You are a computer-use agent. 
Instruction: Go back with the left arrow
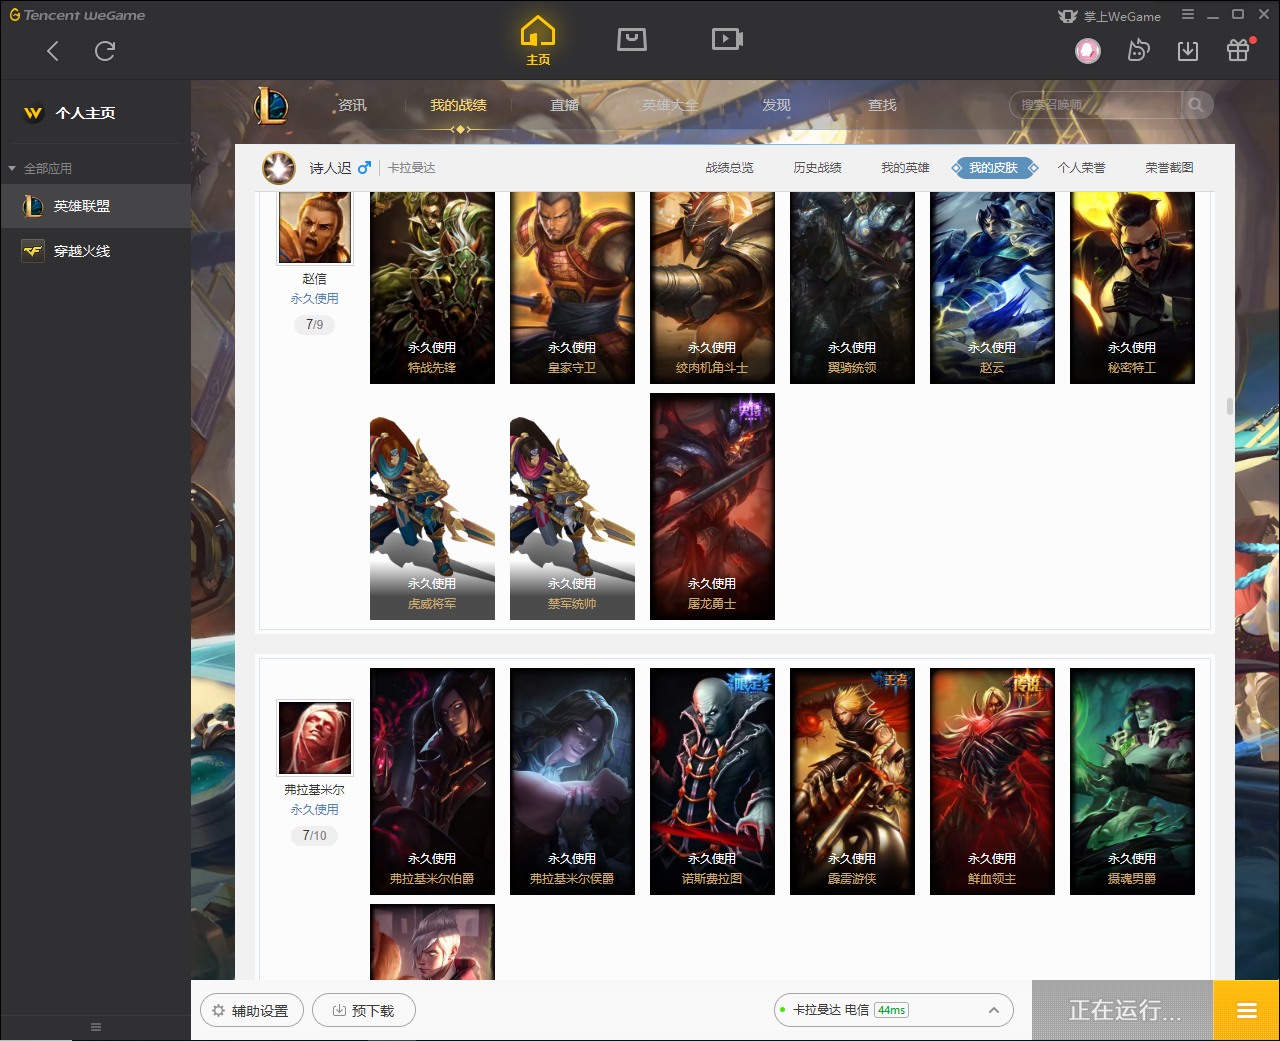pyautogui.click(x=53, y=51)
